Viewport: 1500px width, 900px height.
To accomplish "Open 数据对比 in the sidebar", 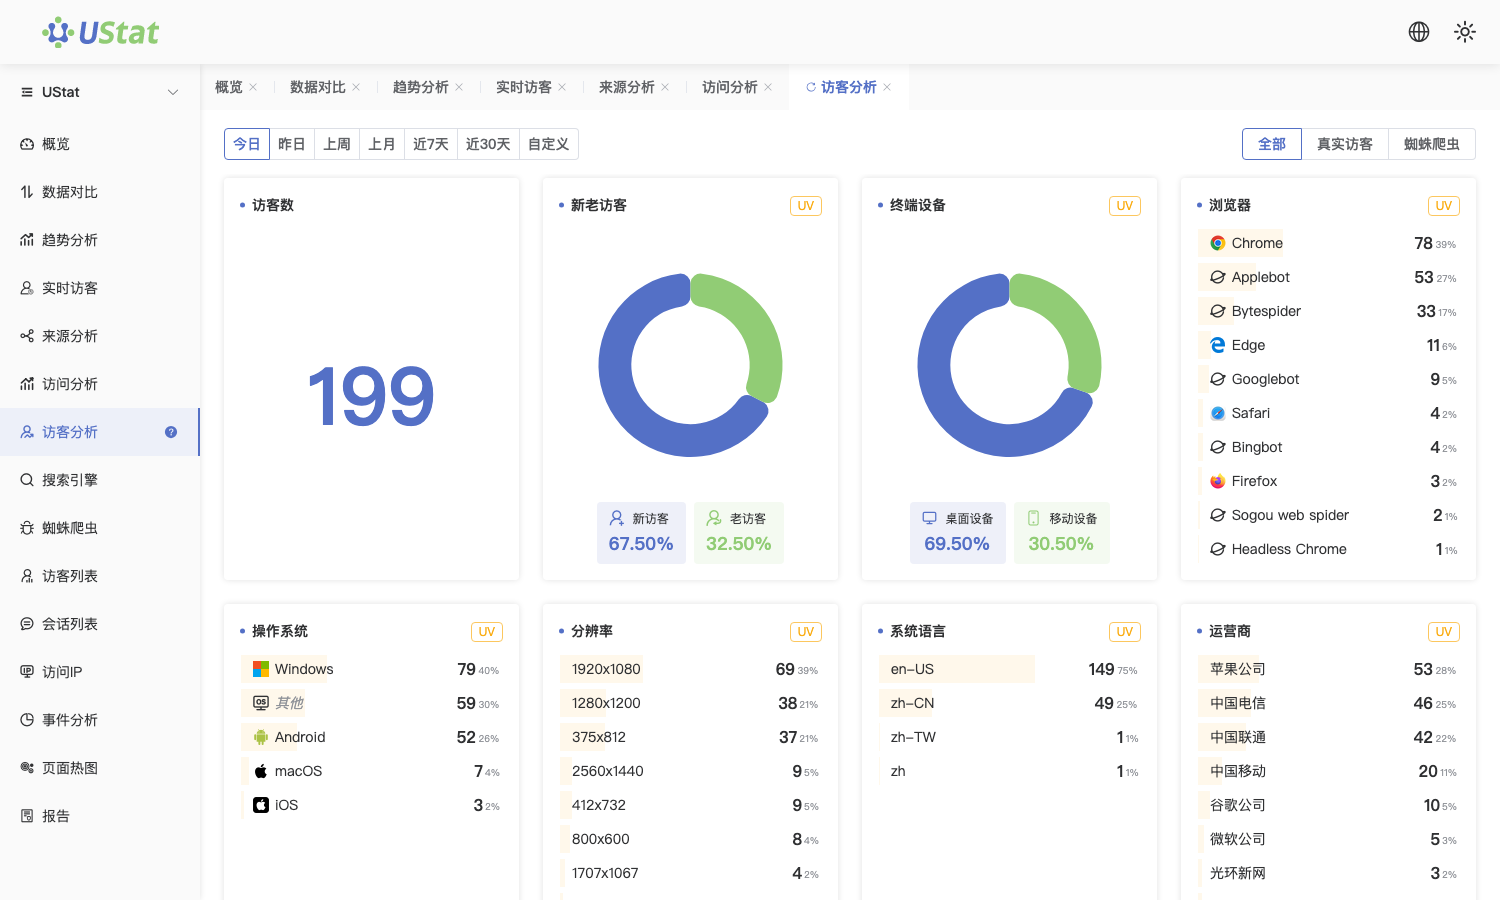I will [x=100, y=192].
